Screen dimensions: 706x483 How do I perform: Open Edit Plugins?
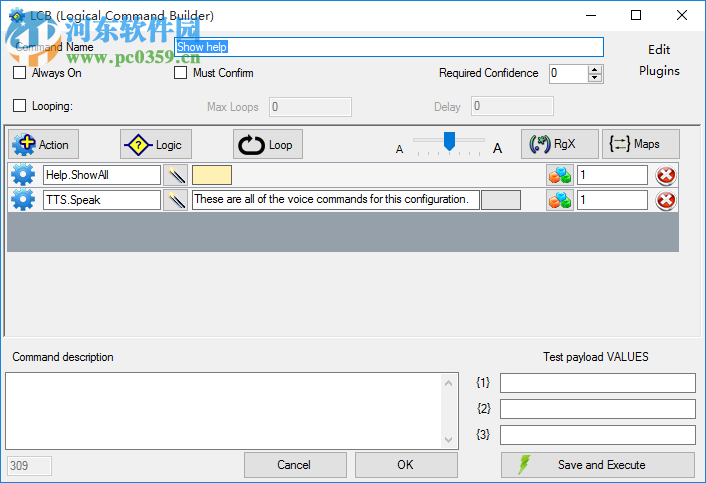[659, 60]
